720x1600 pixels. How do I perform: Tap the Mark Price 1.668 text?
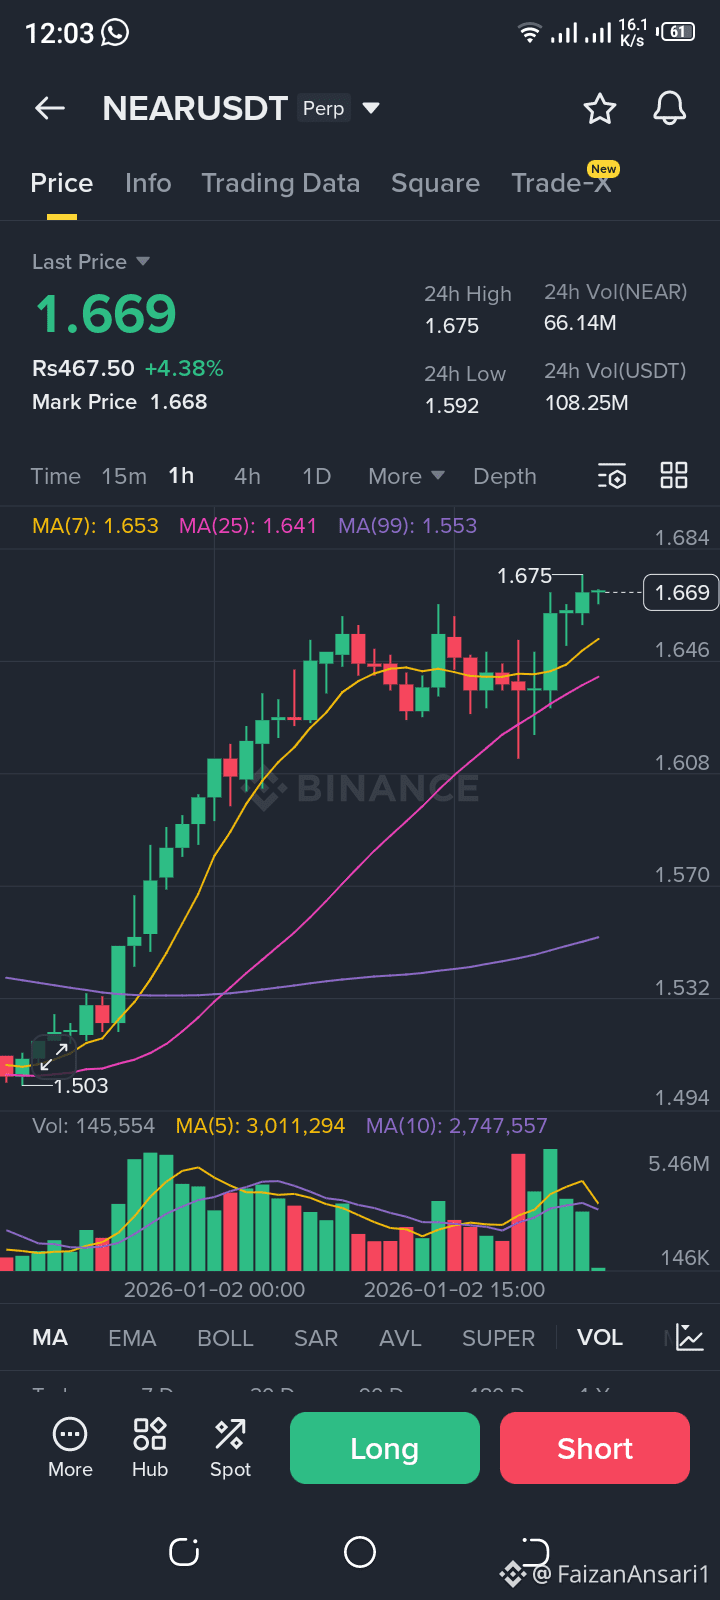[120, 402]
